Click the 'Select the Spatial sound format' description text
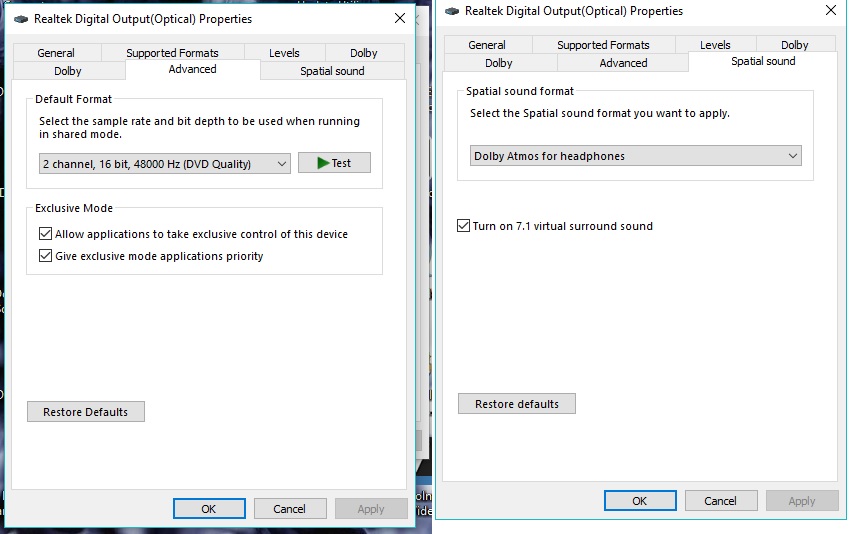 [600, 113]
